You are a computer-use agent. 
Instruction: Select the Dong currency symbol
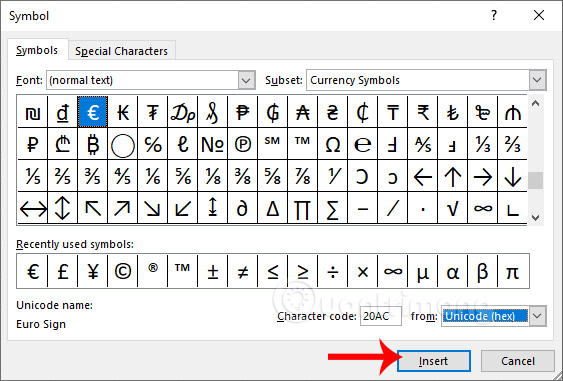[x=62, y=112]
